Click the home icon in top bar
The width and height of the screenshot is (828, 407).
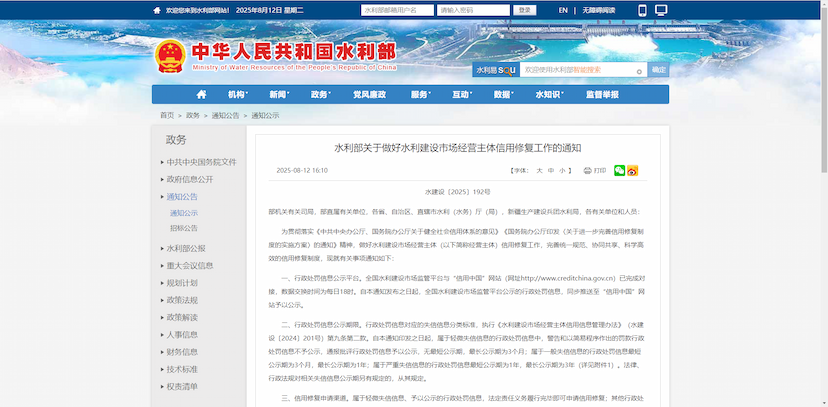[157, 10]
